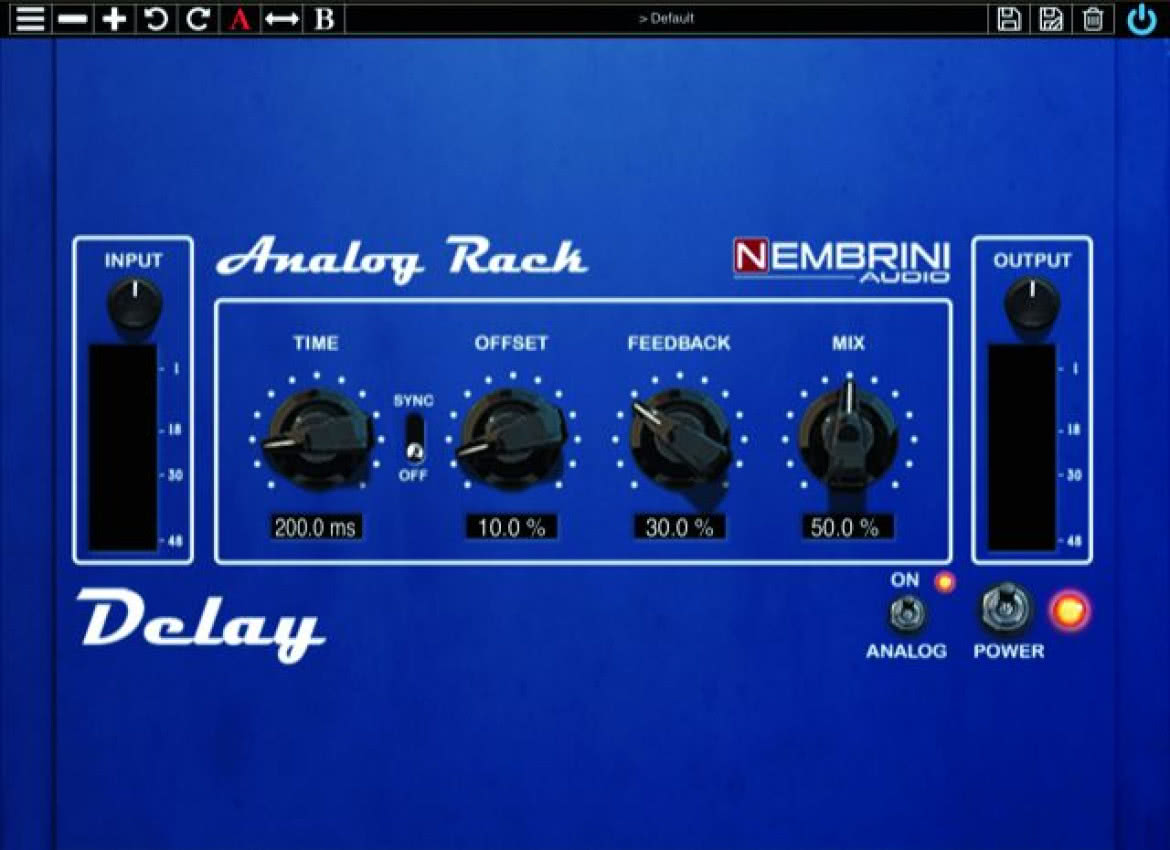Click the OUTPUT gain knob

[x=1032, y=304]
